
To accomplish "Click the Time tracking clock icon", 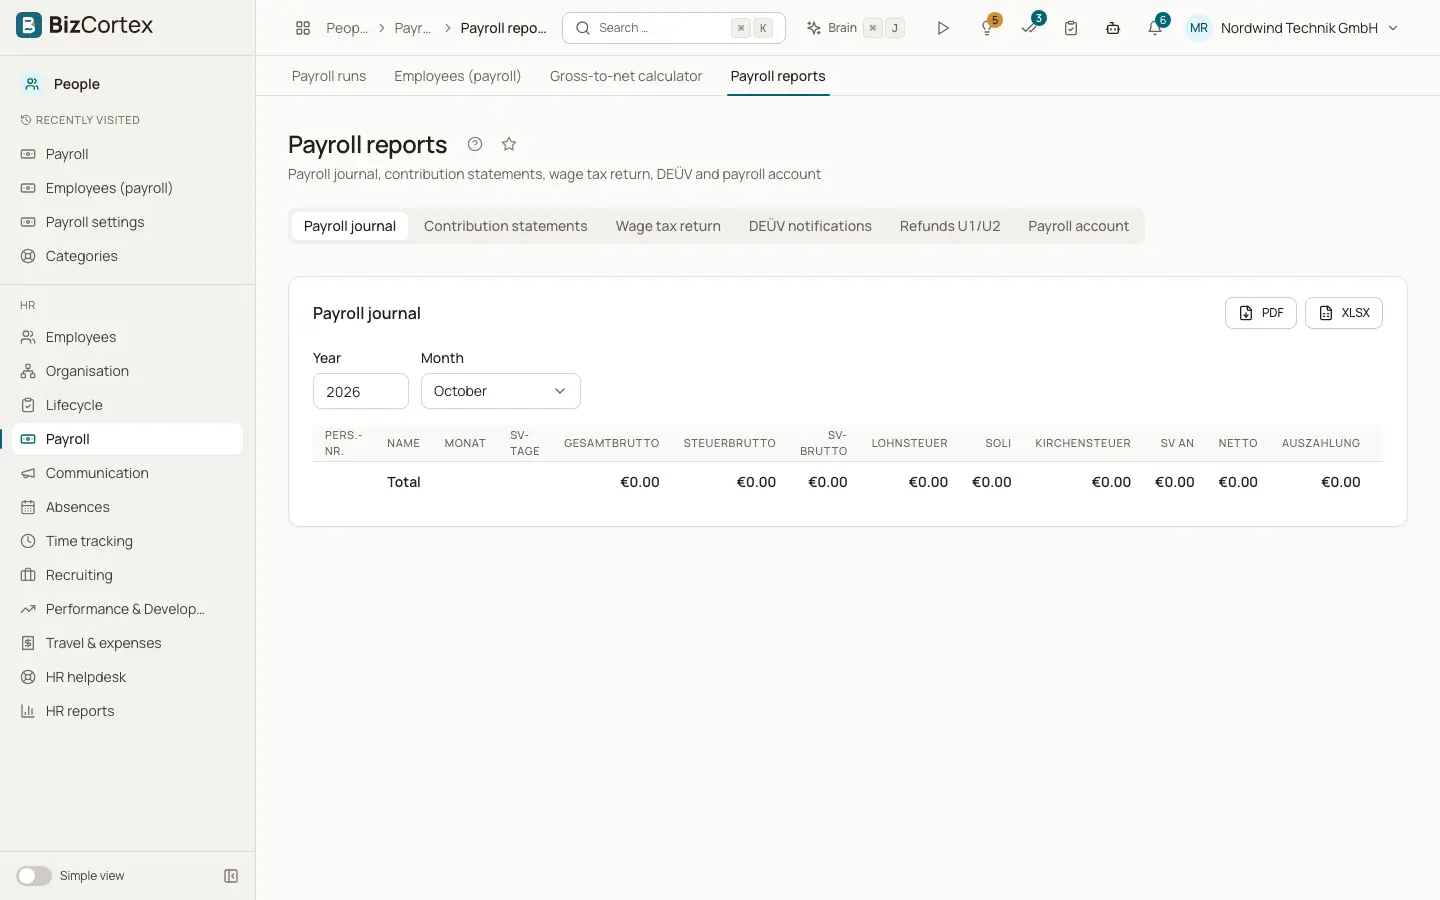I will click(x=28, y=541).
